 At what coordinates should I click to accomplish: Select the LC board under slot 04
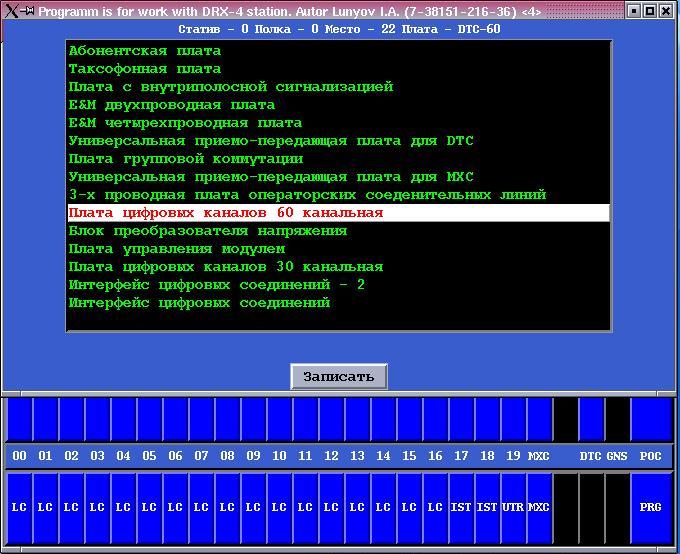123,508
